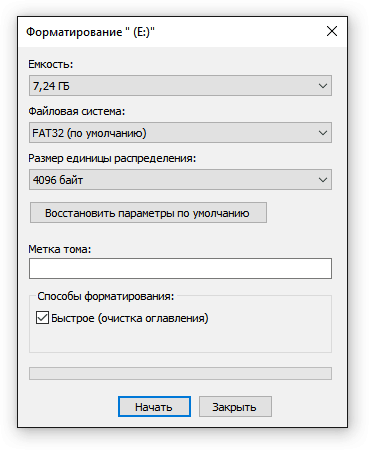Click the Закрыть button
The height and width of the screenshot is (450, 369).
click(x=235, y=407)
